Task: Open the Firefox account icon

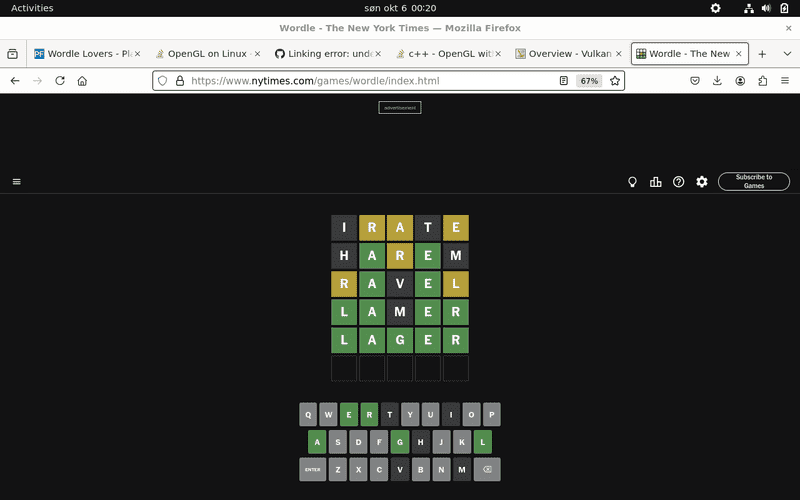Action: [740, 81]
